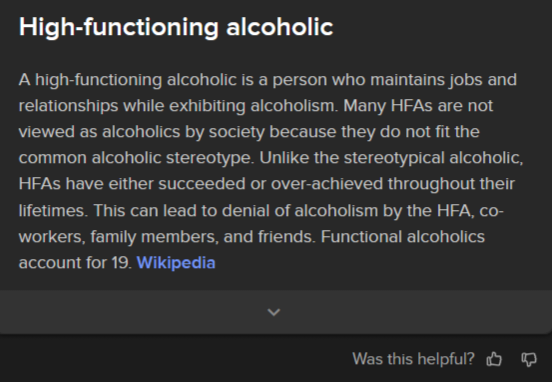Click the text line starting 'viewed as alcoholics'
The width and height of the screenshot is (552, 382).
tap(249, 132)
